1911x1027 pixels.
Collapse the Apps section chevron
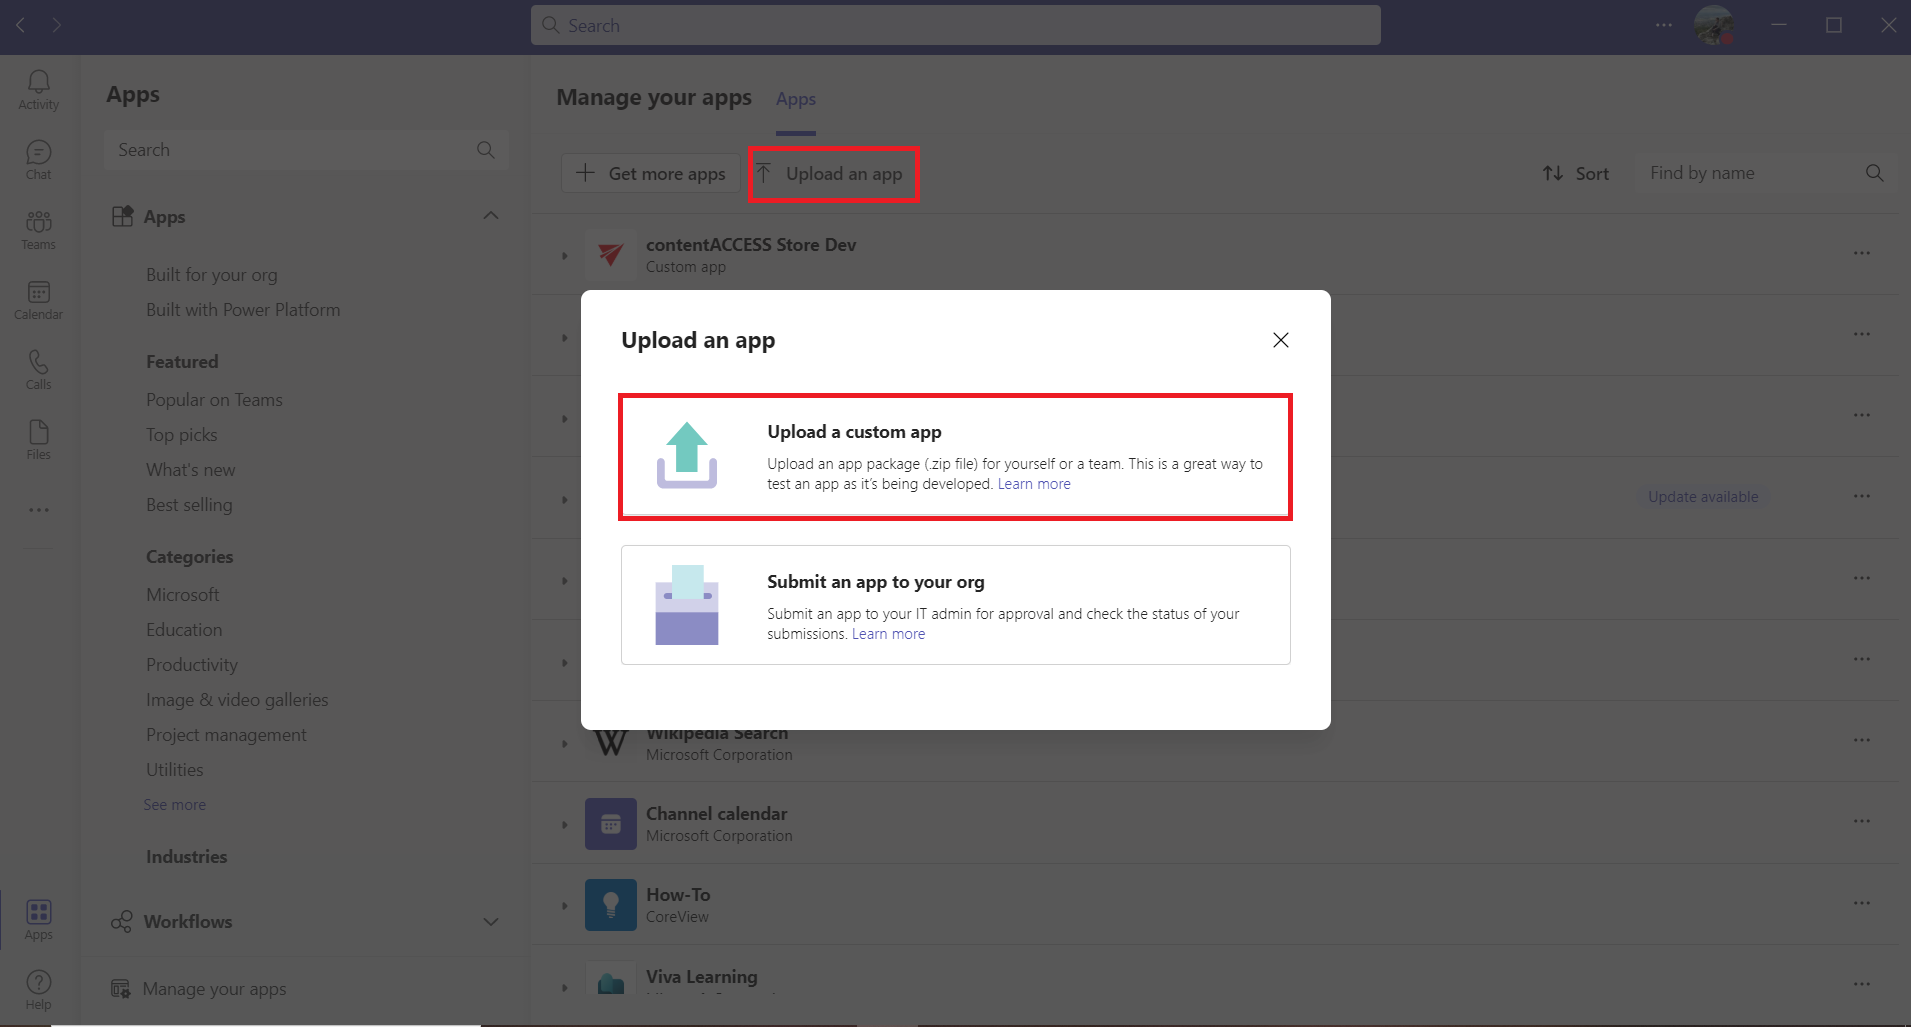tap(491, 216)
